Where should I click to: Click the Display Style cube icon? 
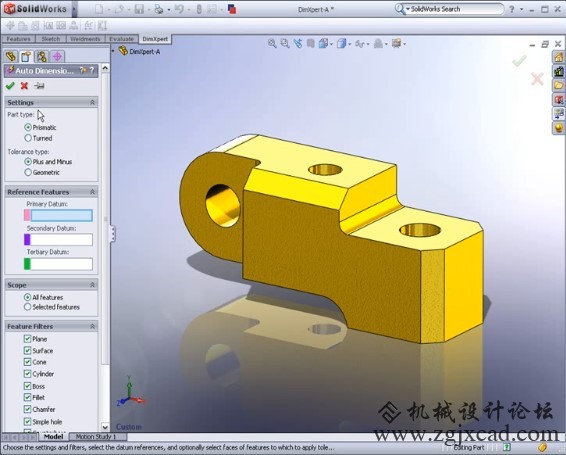(341, 44)
